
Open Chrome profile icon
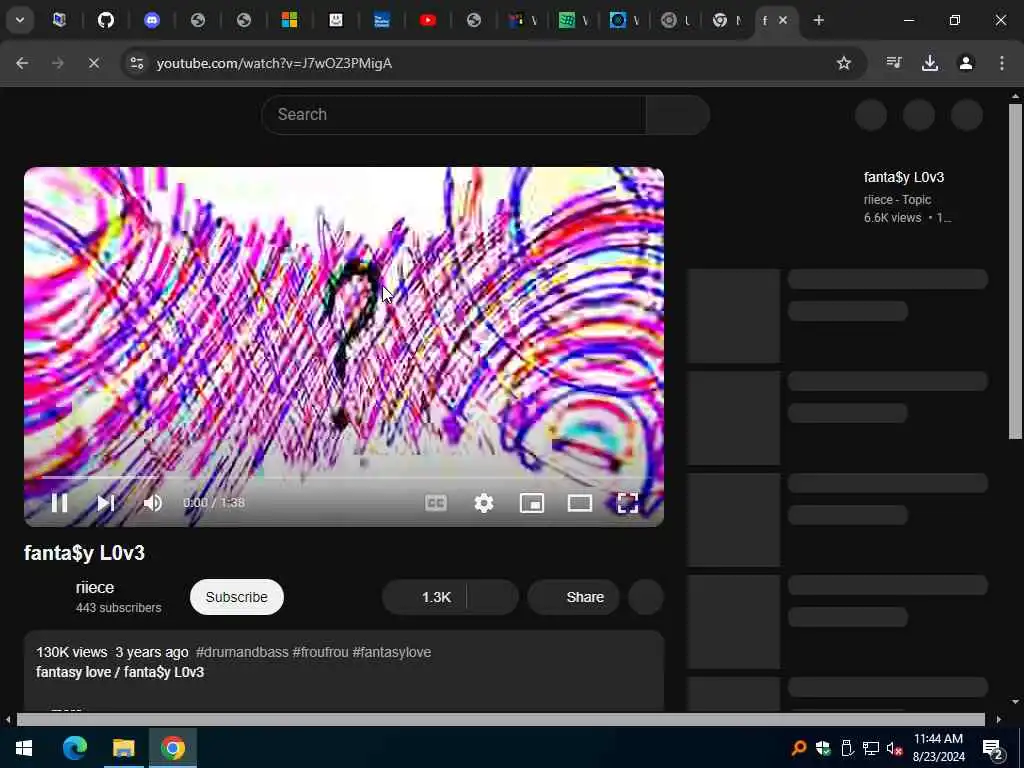pos(966,63)
